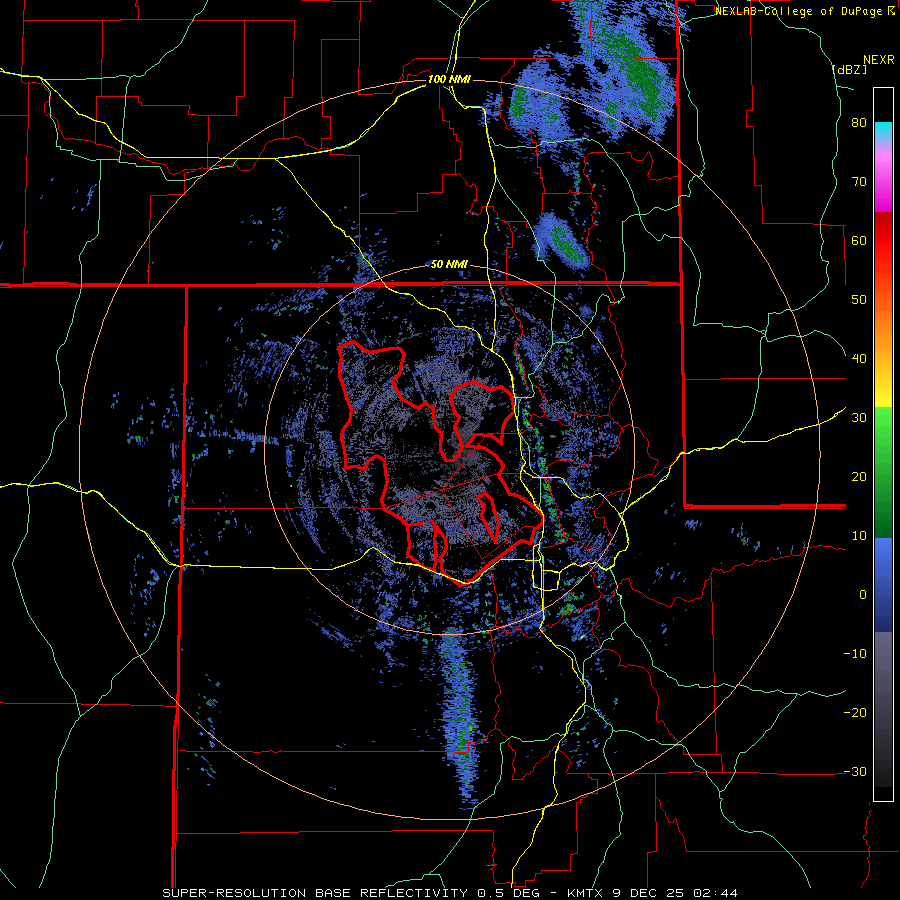Click the 100 NMI range ring label
The height and width of the screenshot is (900, 900).
coord(449,79)
